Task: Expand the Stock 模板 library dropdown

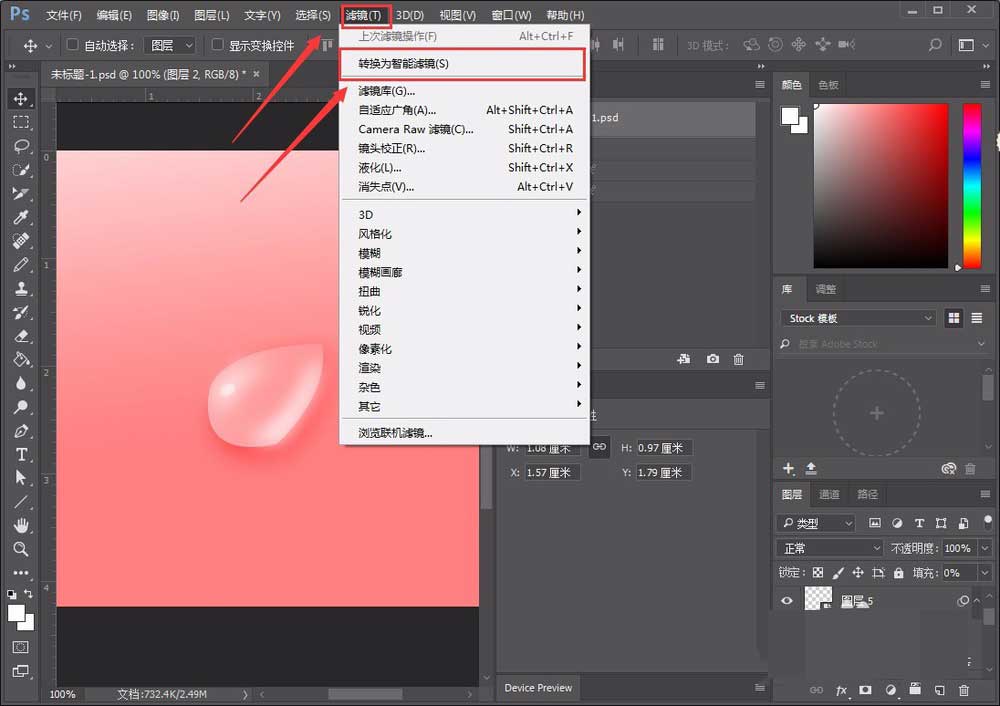Action: (x=858, y=318)
